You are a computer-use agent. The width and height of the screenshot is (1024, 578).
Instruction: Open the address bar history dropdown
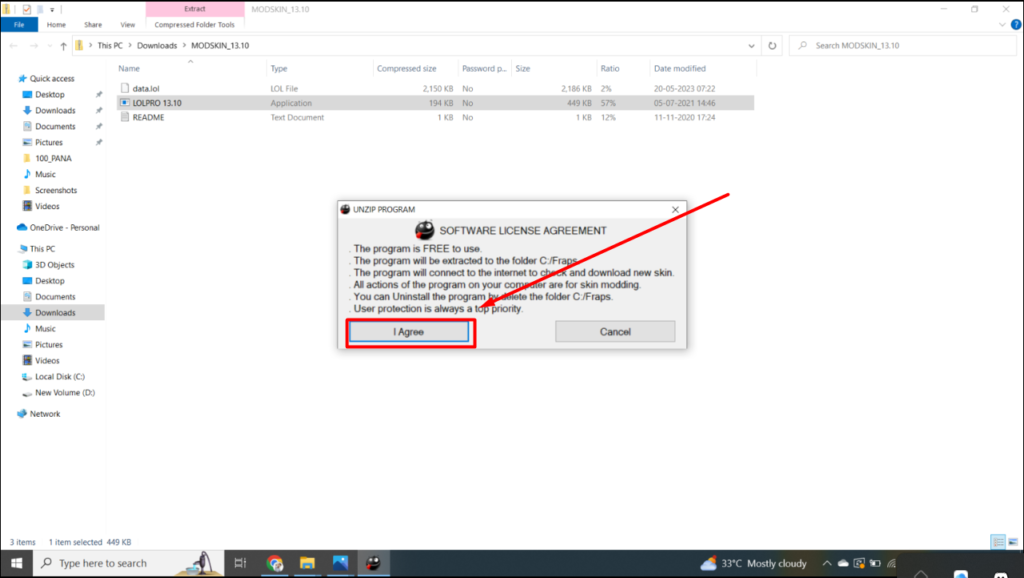[x=750, y=45]
